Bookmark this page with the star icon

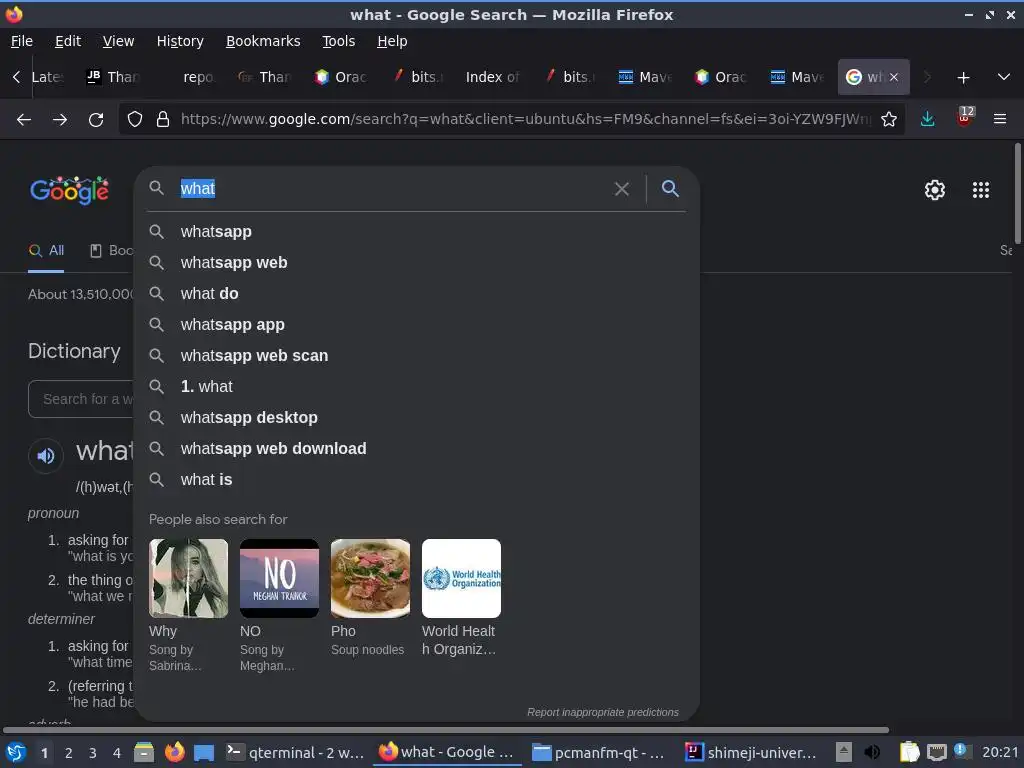[x=889, y=120]
